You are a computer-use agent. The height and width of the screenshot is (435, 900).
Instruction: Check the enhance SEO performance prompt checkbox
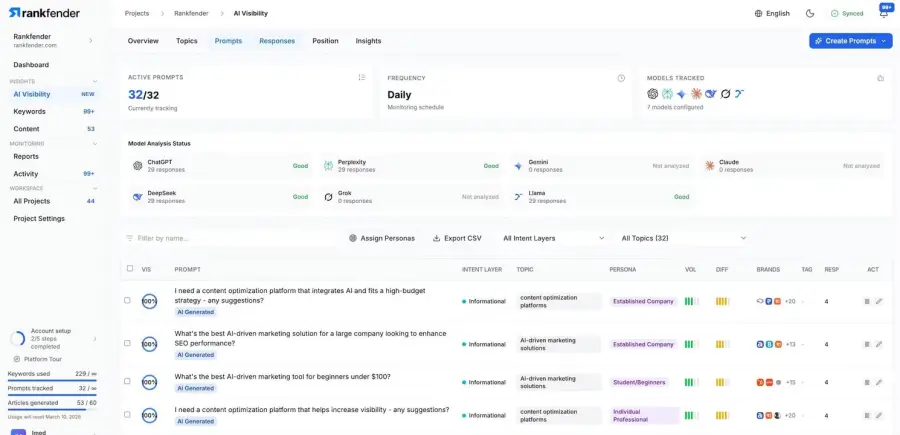[127, 343]
